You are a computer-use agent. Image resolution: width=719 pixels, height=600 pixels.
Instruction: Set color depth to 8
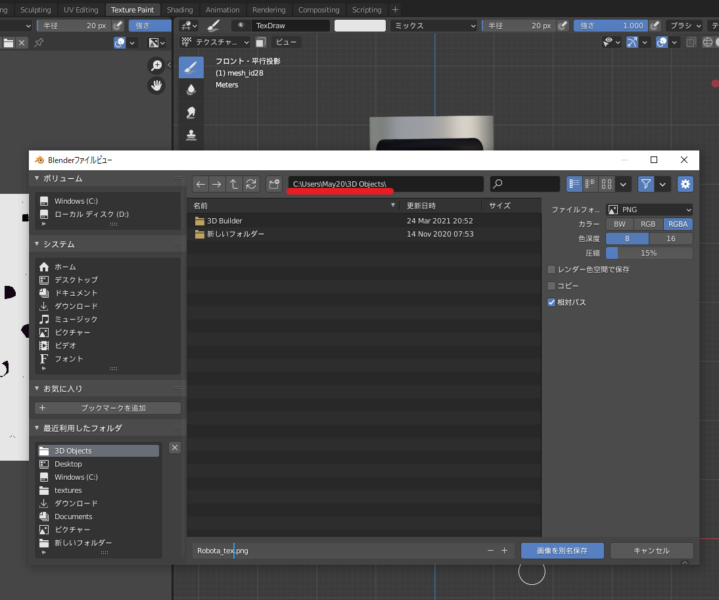(x=627, y=239)
